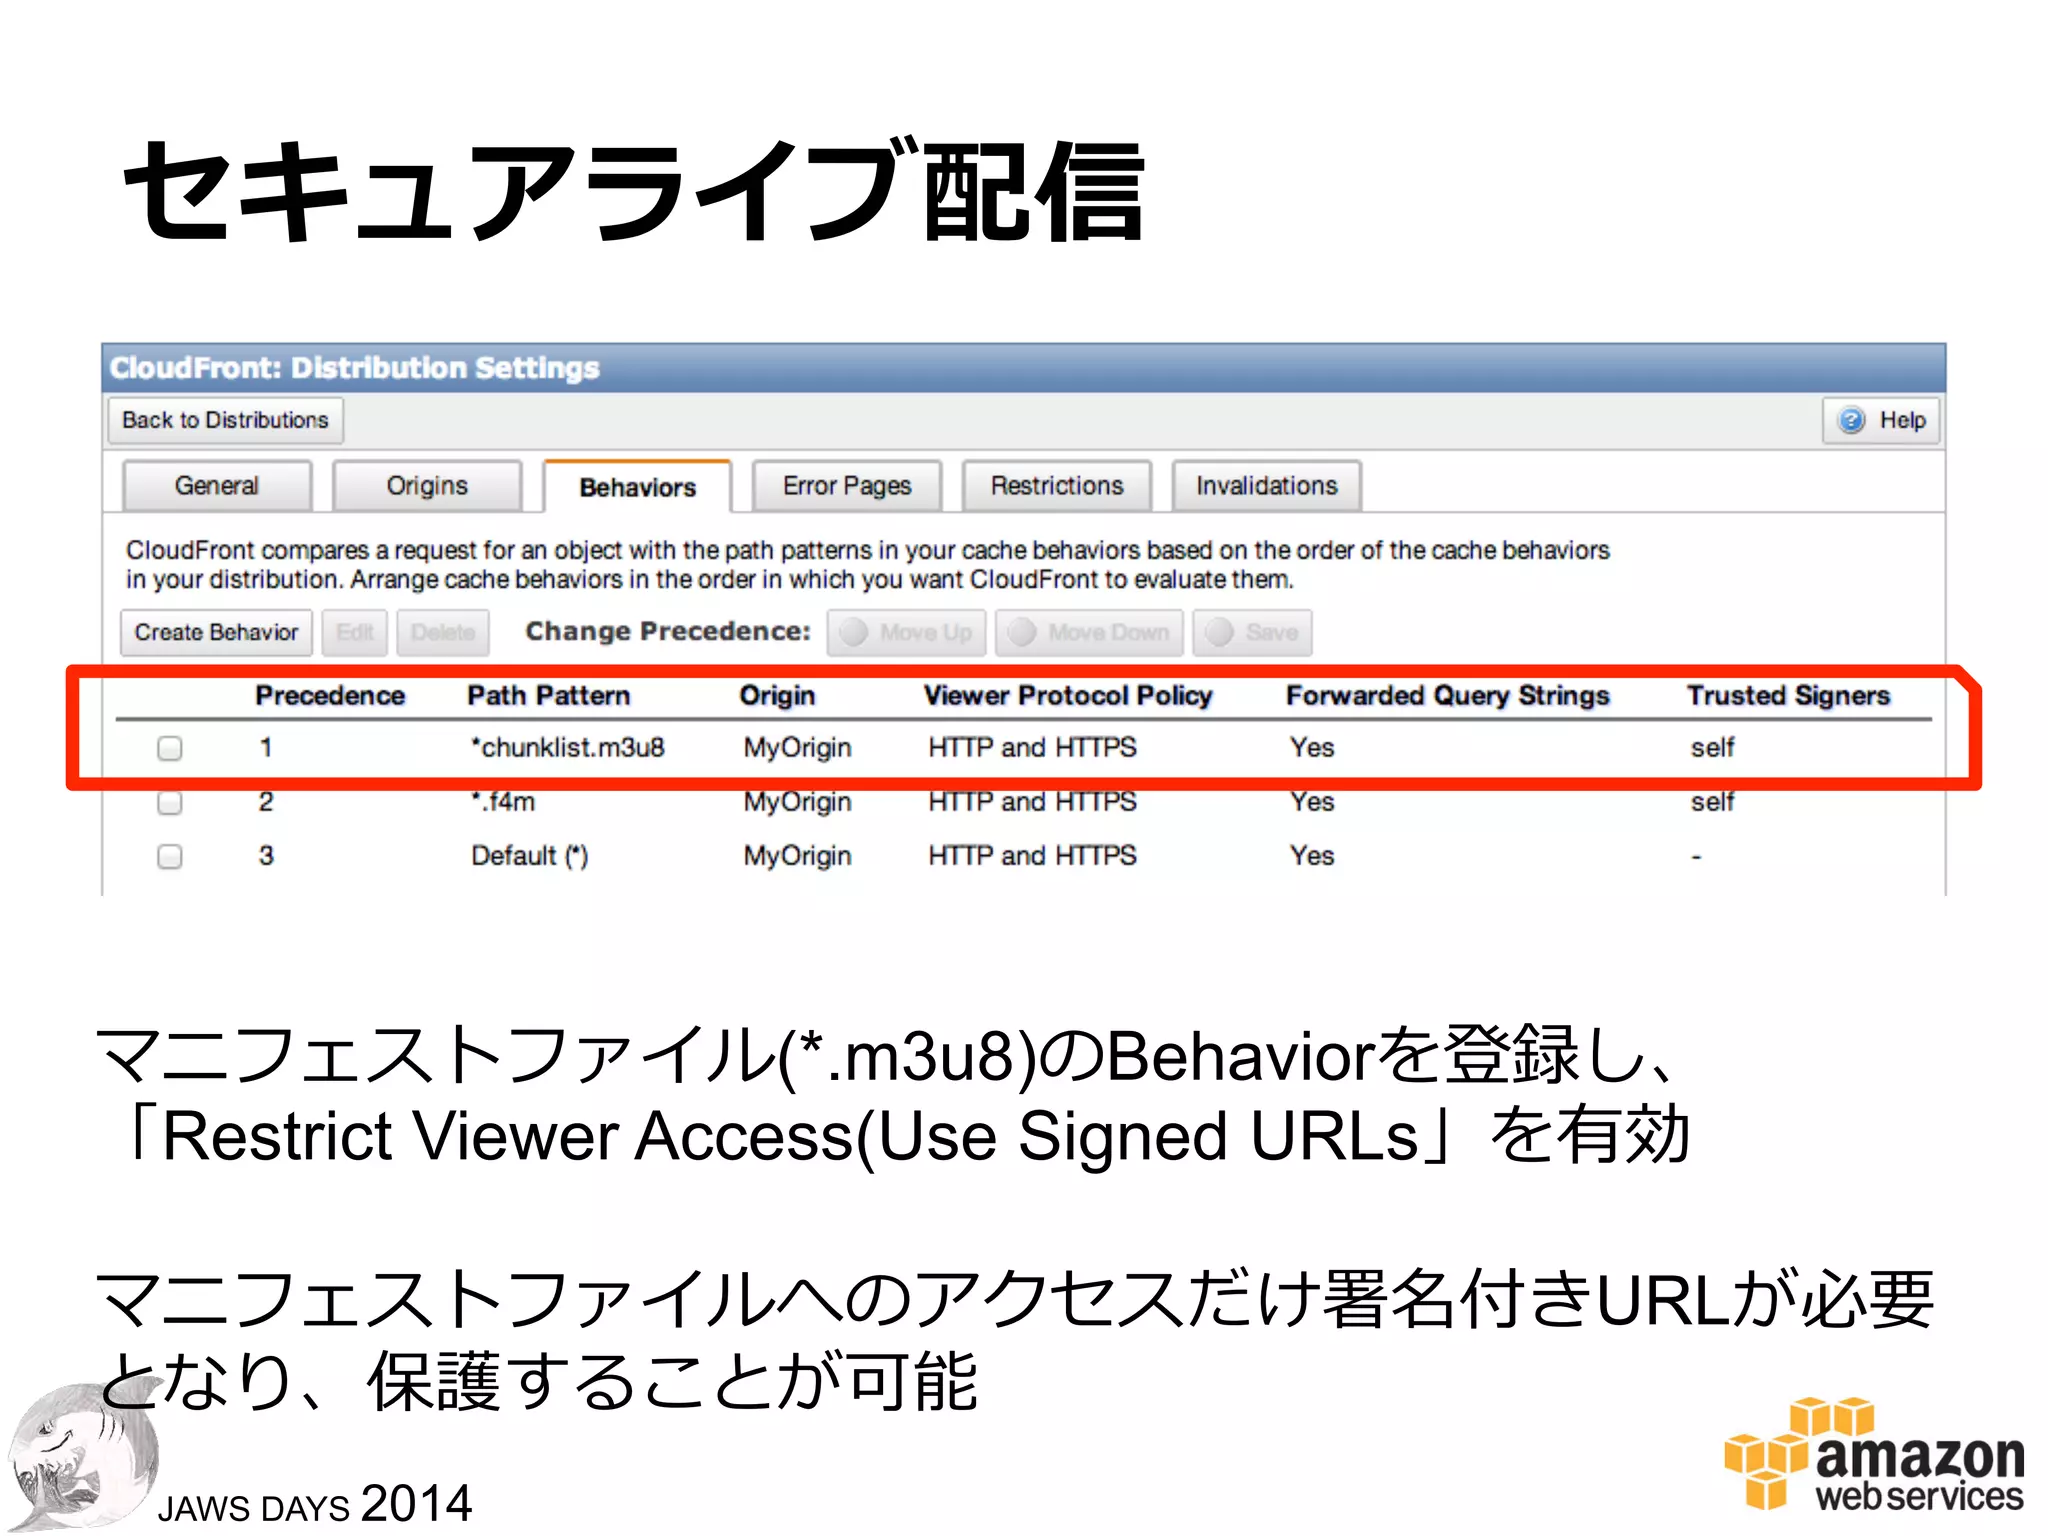
Task: Open the Restrictions tab
Action: pos(1057,486)
